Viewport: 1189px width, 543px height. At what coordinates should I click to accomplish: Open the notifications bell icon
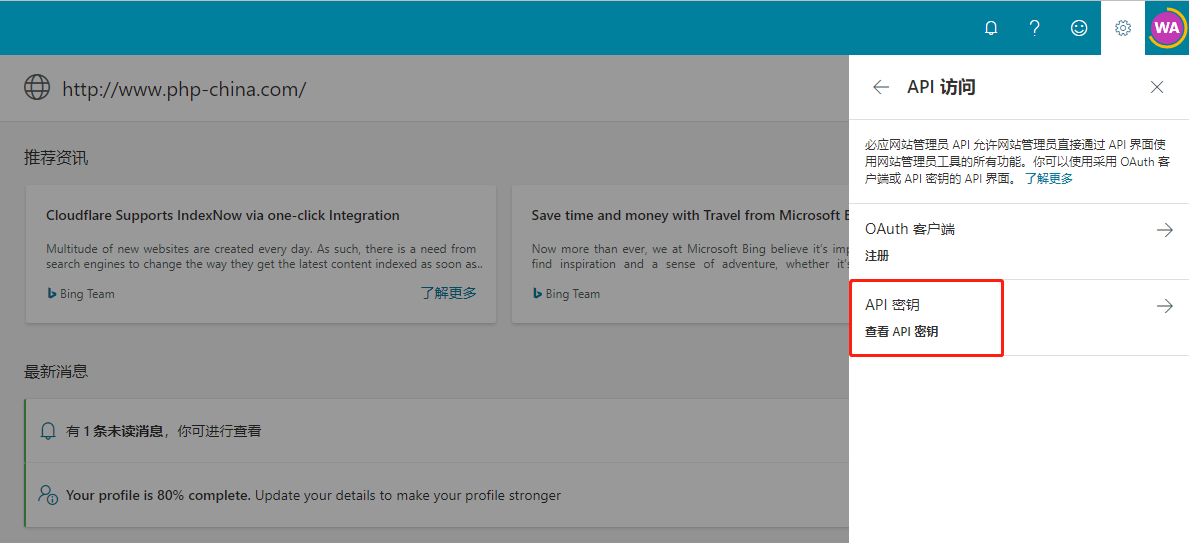[x=990, y=28]
